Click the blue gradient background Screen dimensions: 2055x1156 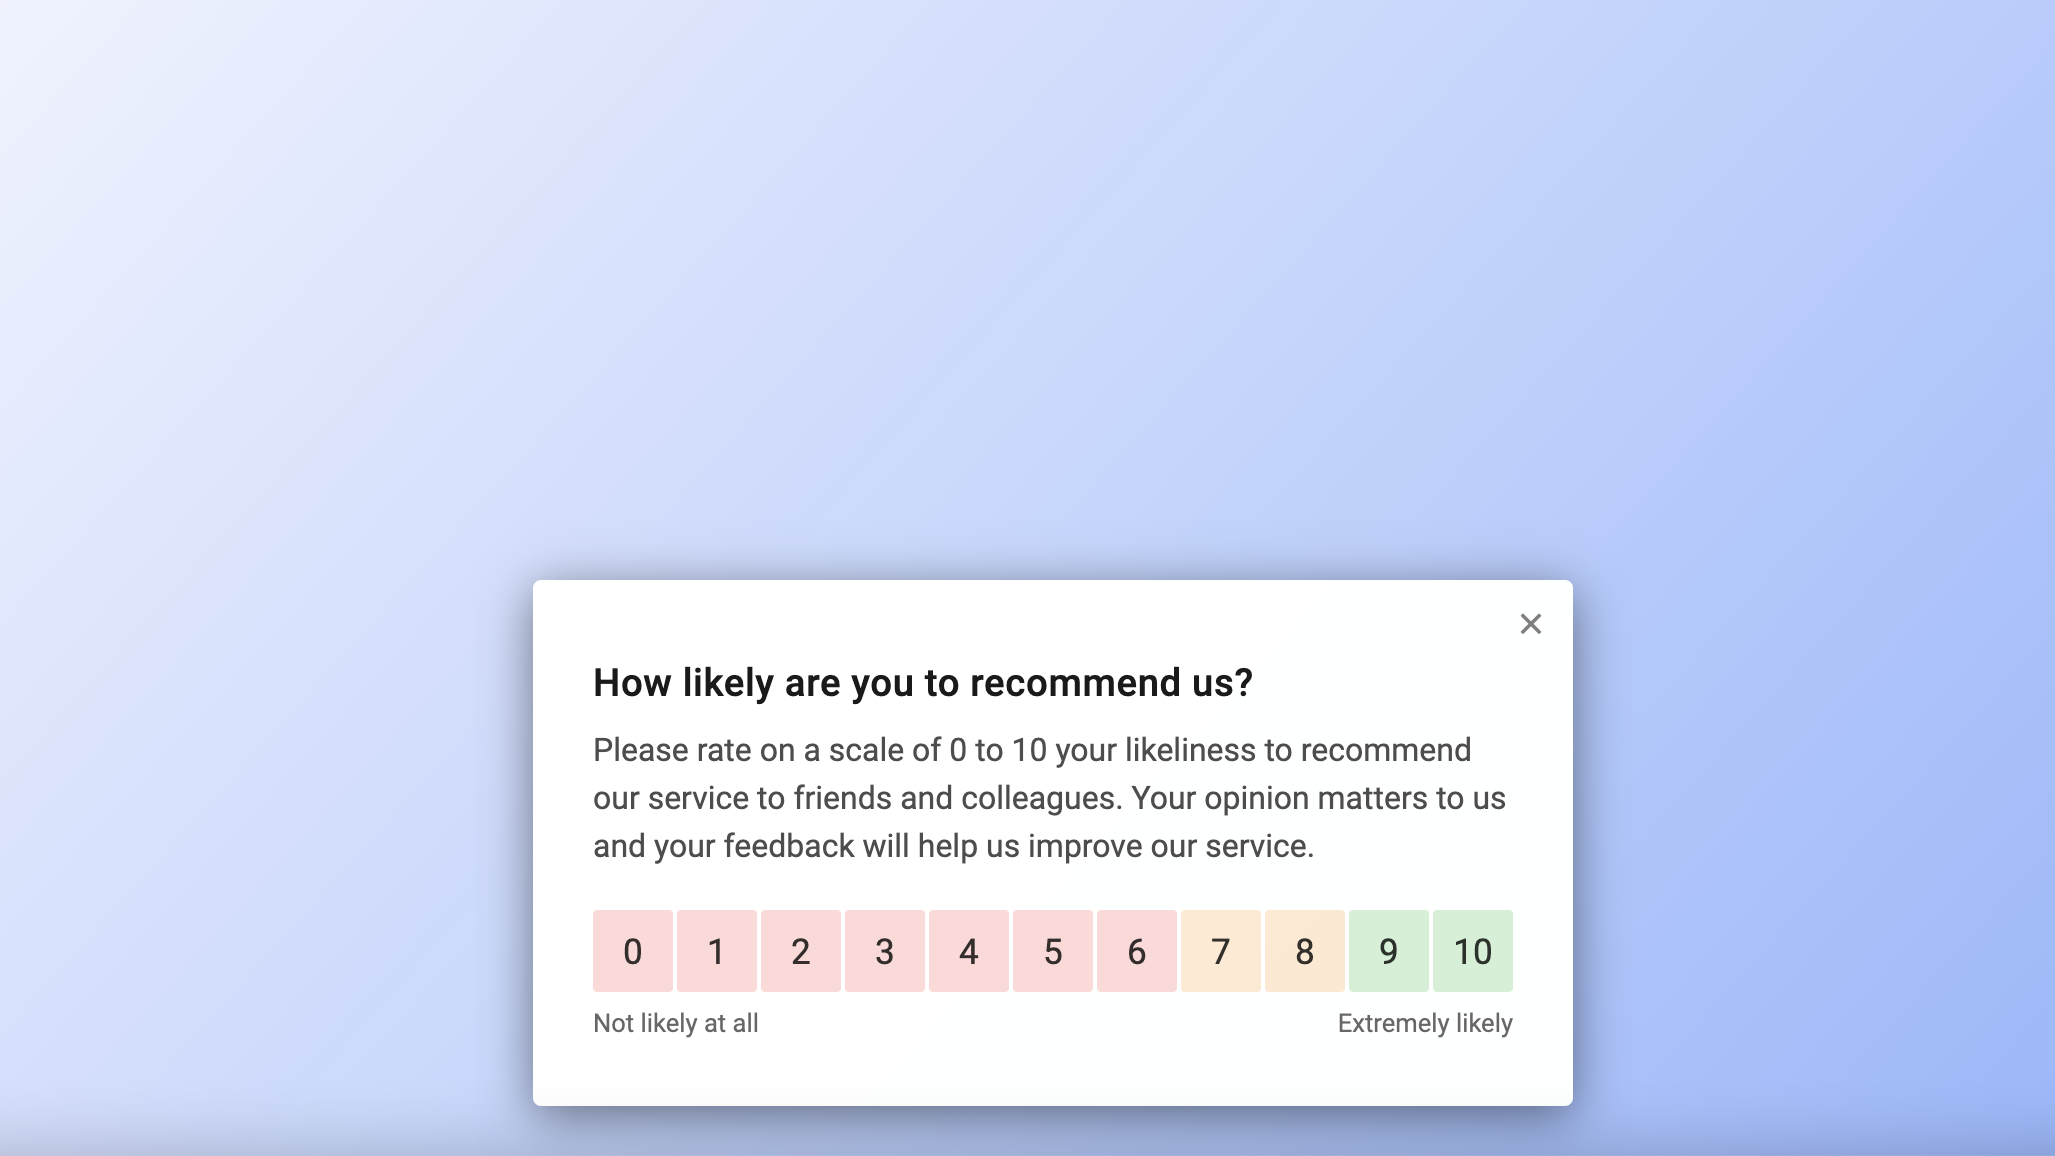coord(300,300)
